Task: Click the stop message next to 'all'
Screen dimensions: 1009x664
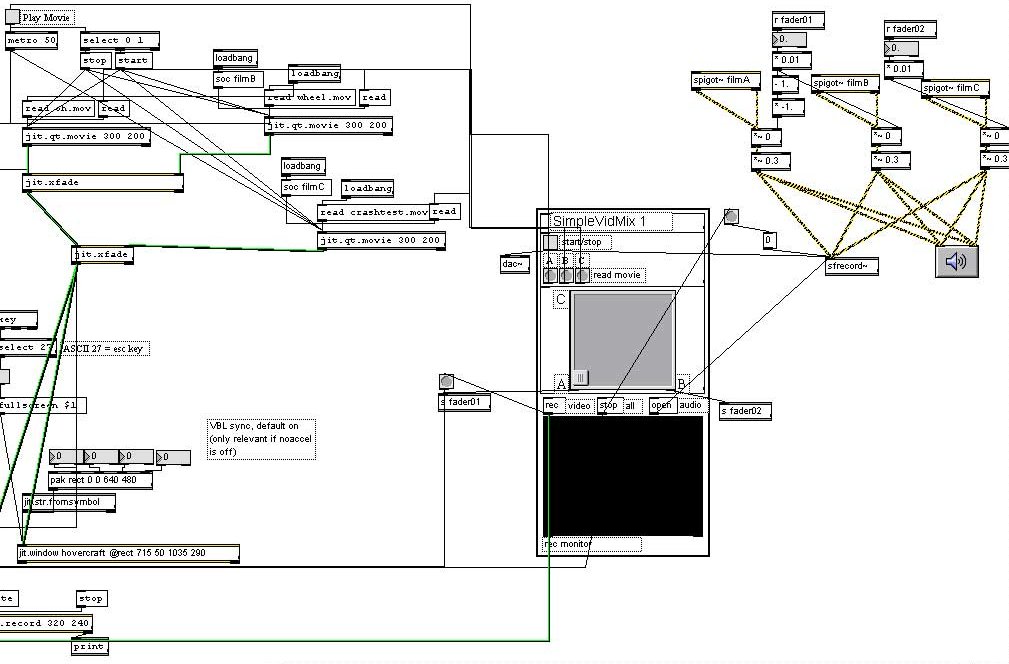Action: click(x=610, y=406)
